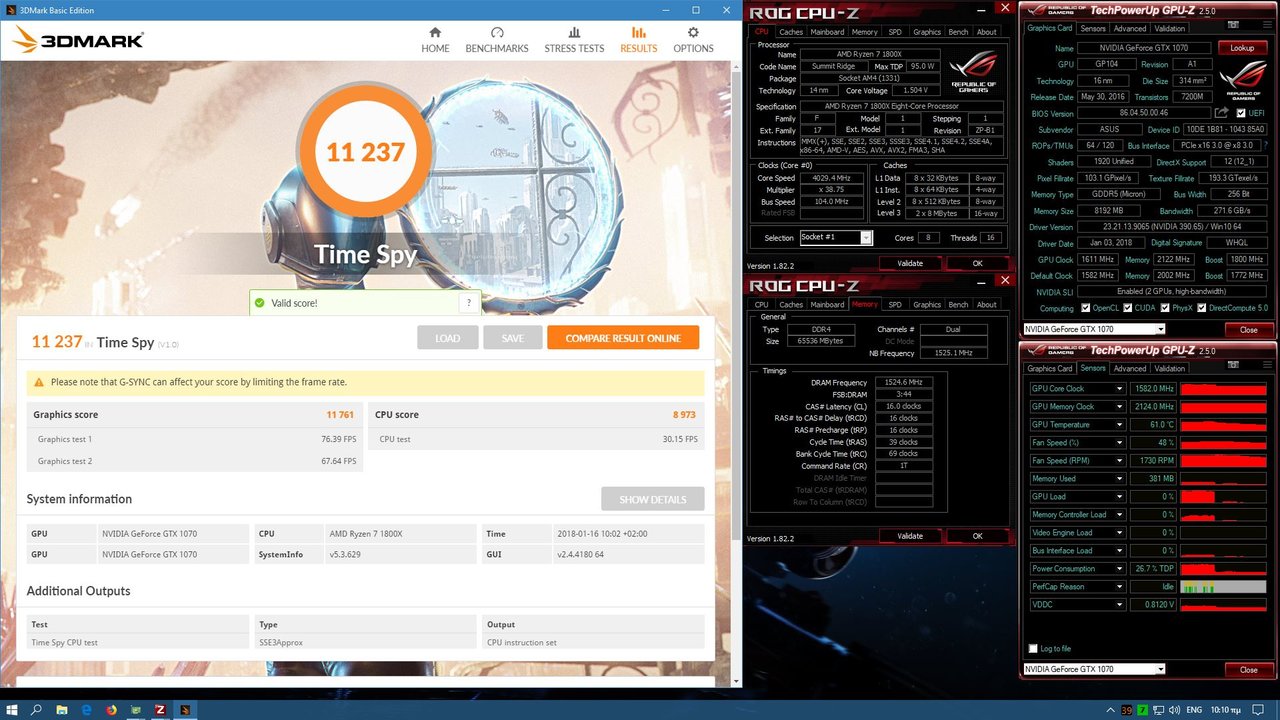Viewport: 1280px width, 720px height.
Task: Click the SAVE button in 3DMark
Action: pyautogui.click(x=512, y=338)
